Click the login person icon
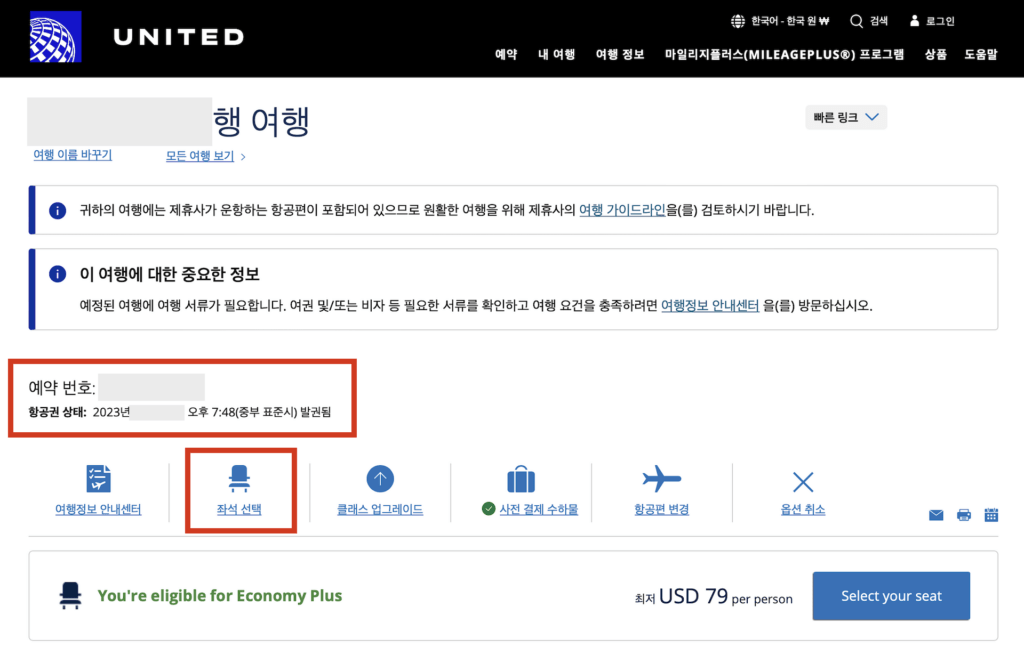1024x655 pixels. [x=914, y=21]
